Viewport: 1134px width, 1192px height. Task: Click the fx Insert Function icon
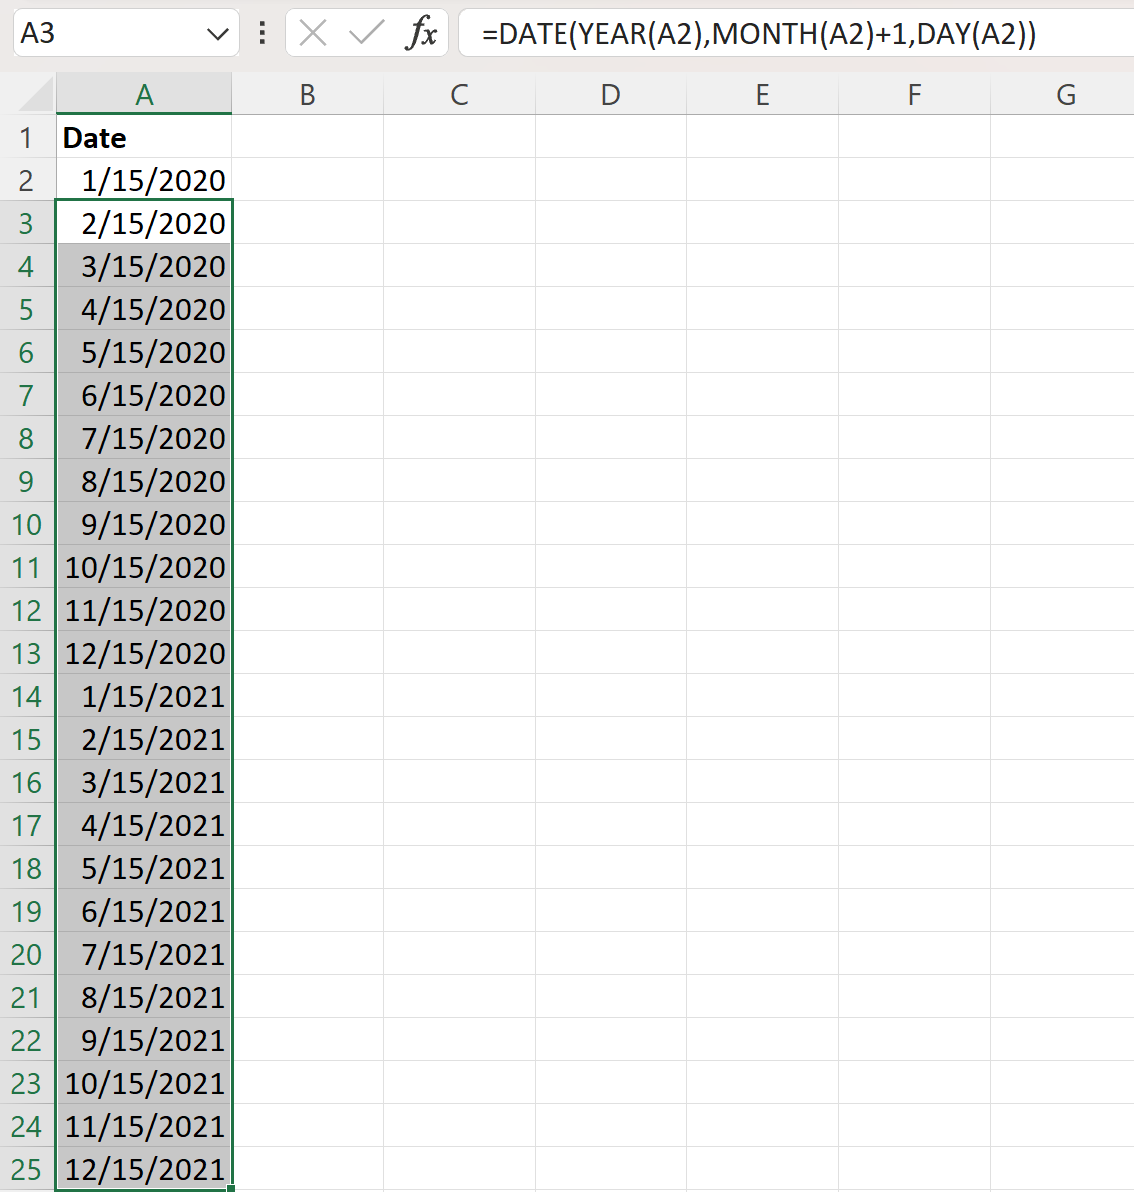pyautogui.click(x=424, y=33)
